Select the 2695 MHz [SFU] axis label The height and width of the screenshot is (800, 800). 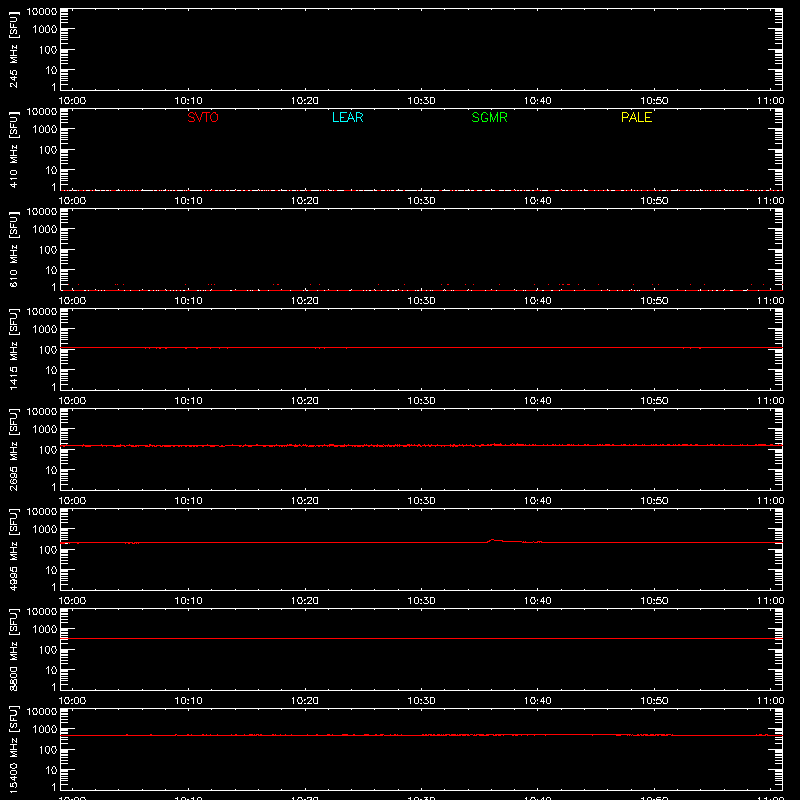tap(14, 450)
